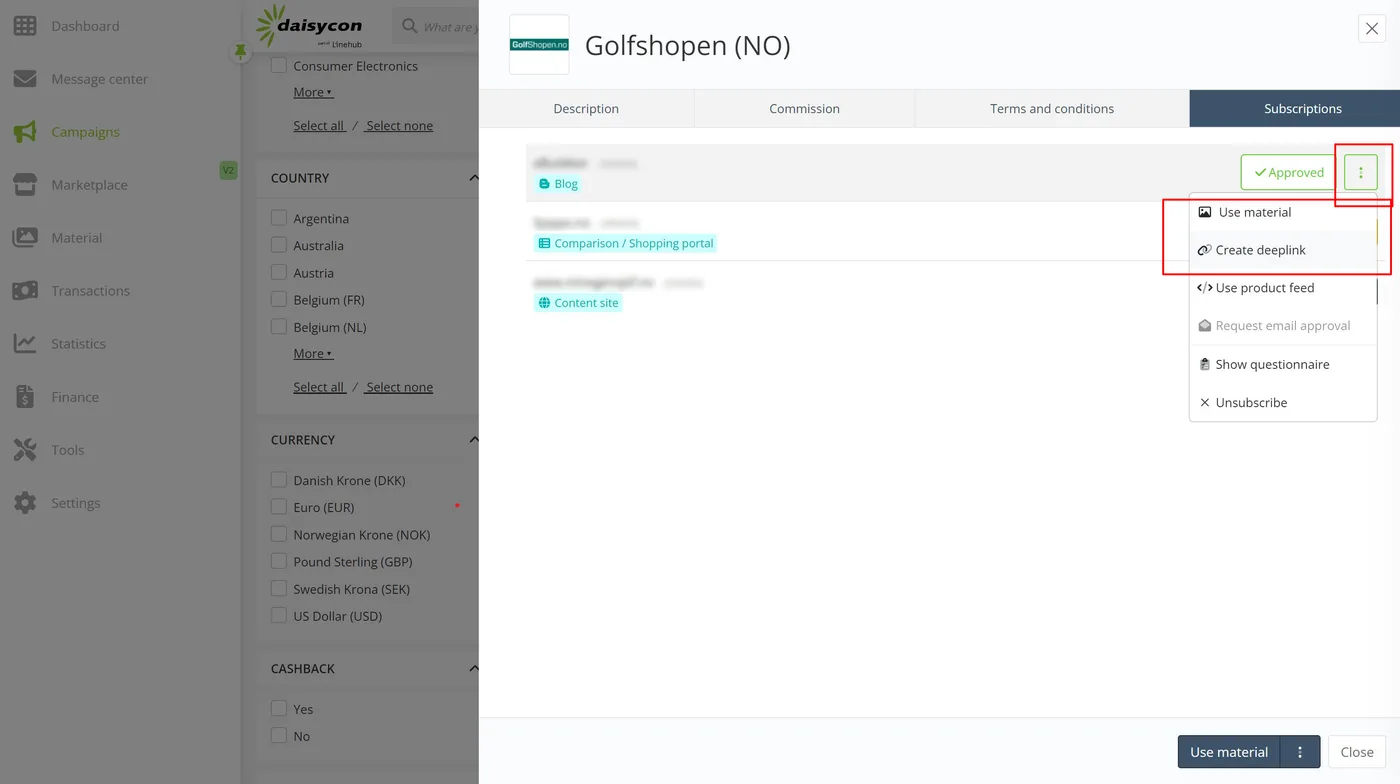Open the Settings gear icon

[25, 503]
